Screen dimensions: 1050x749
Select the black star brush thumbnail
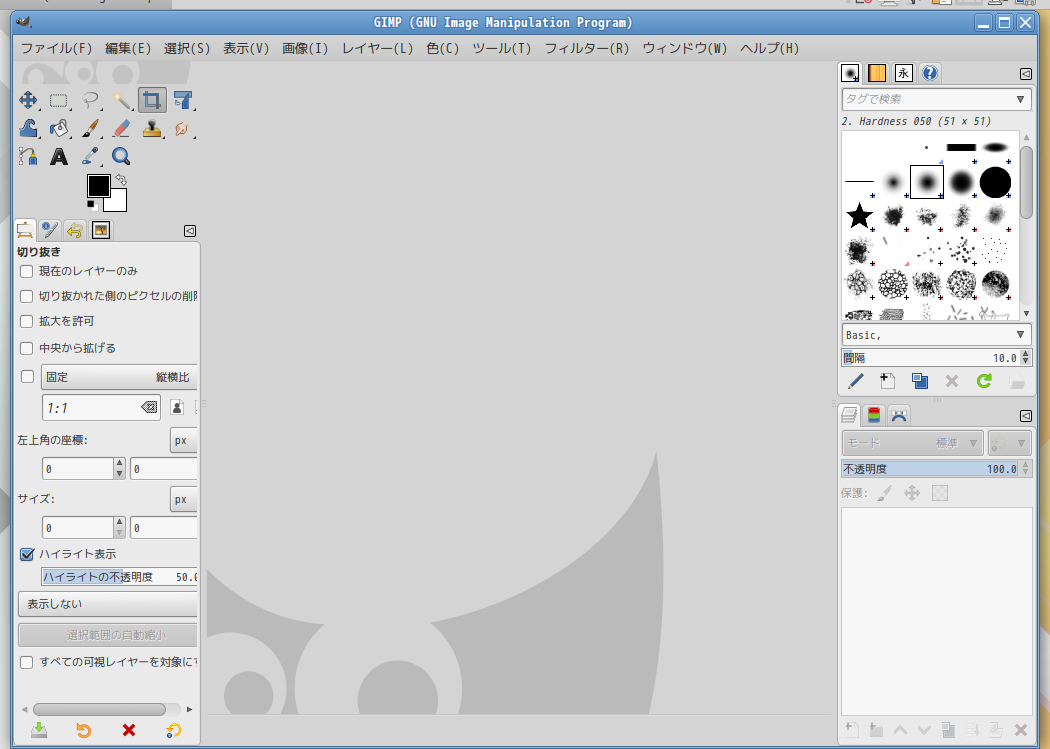click(859, 216)
